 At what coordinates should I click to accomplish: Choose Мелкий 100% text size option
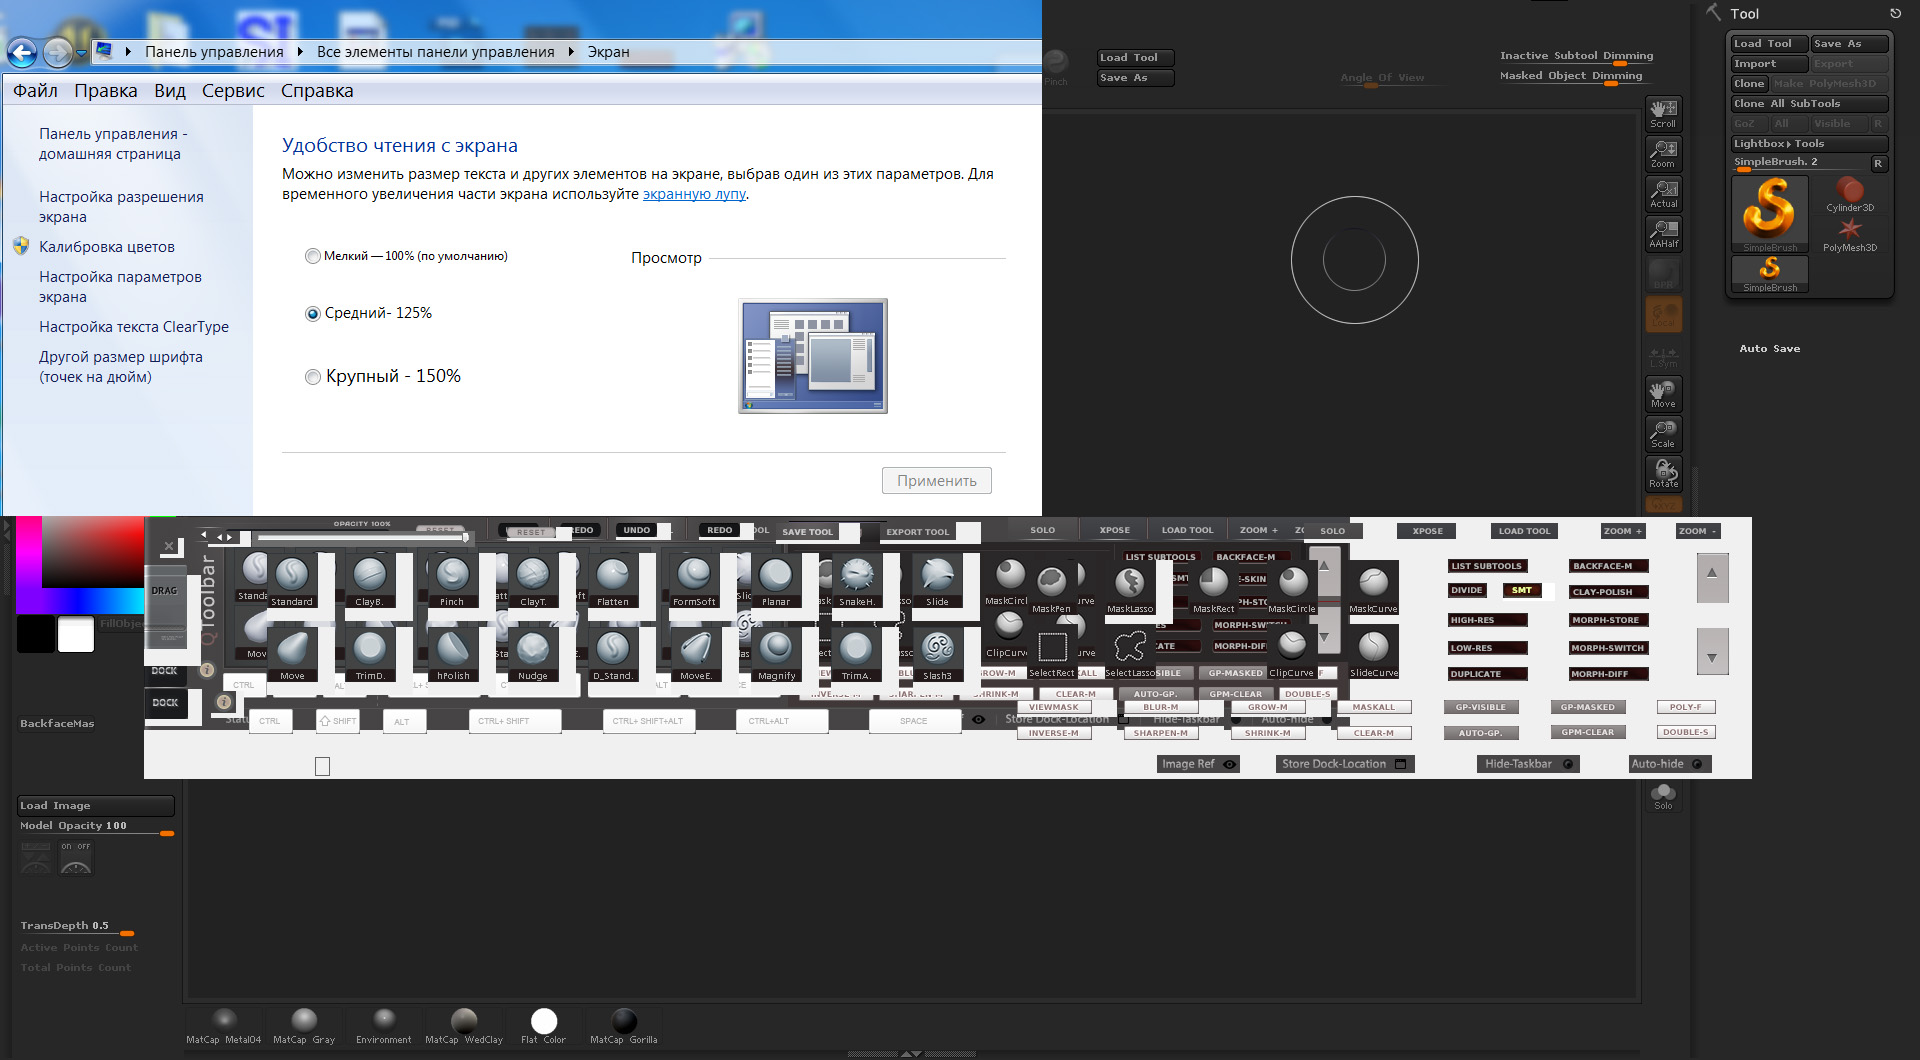click(x=313, y=256)
